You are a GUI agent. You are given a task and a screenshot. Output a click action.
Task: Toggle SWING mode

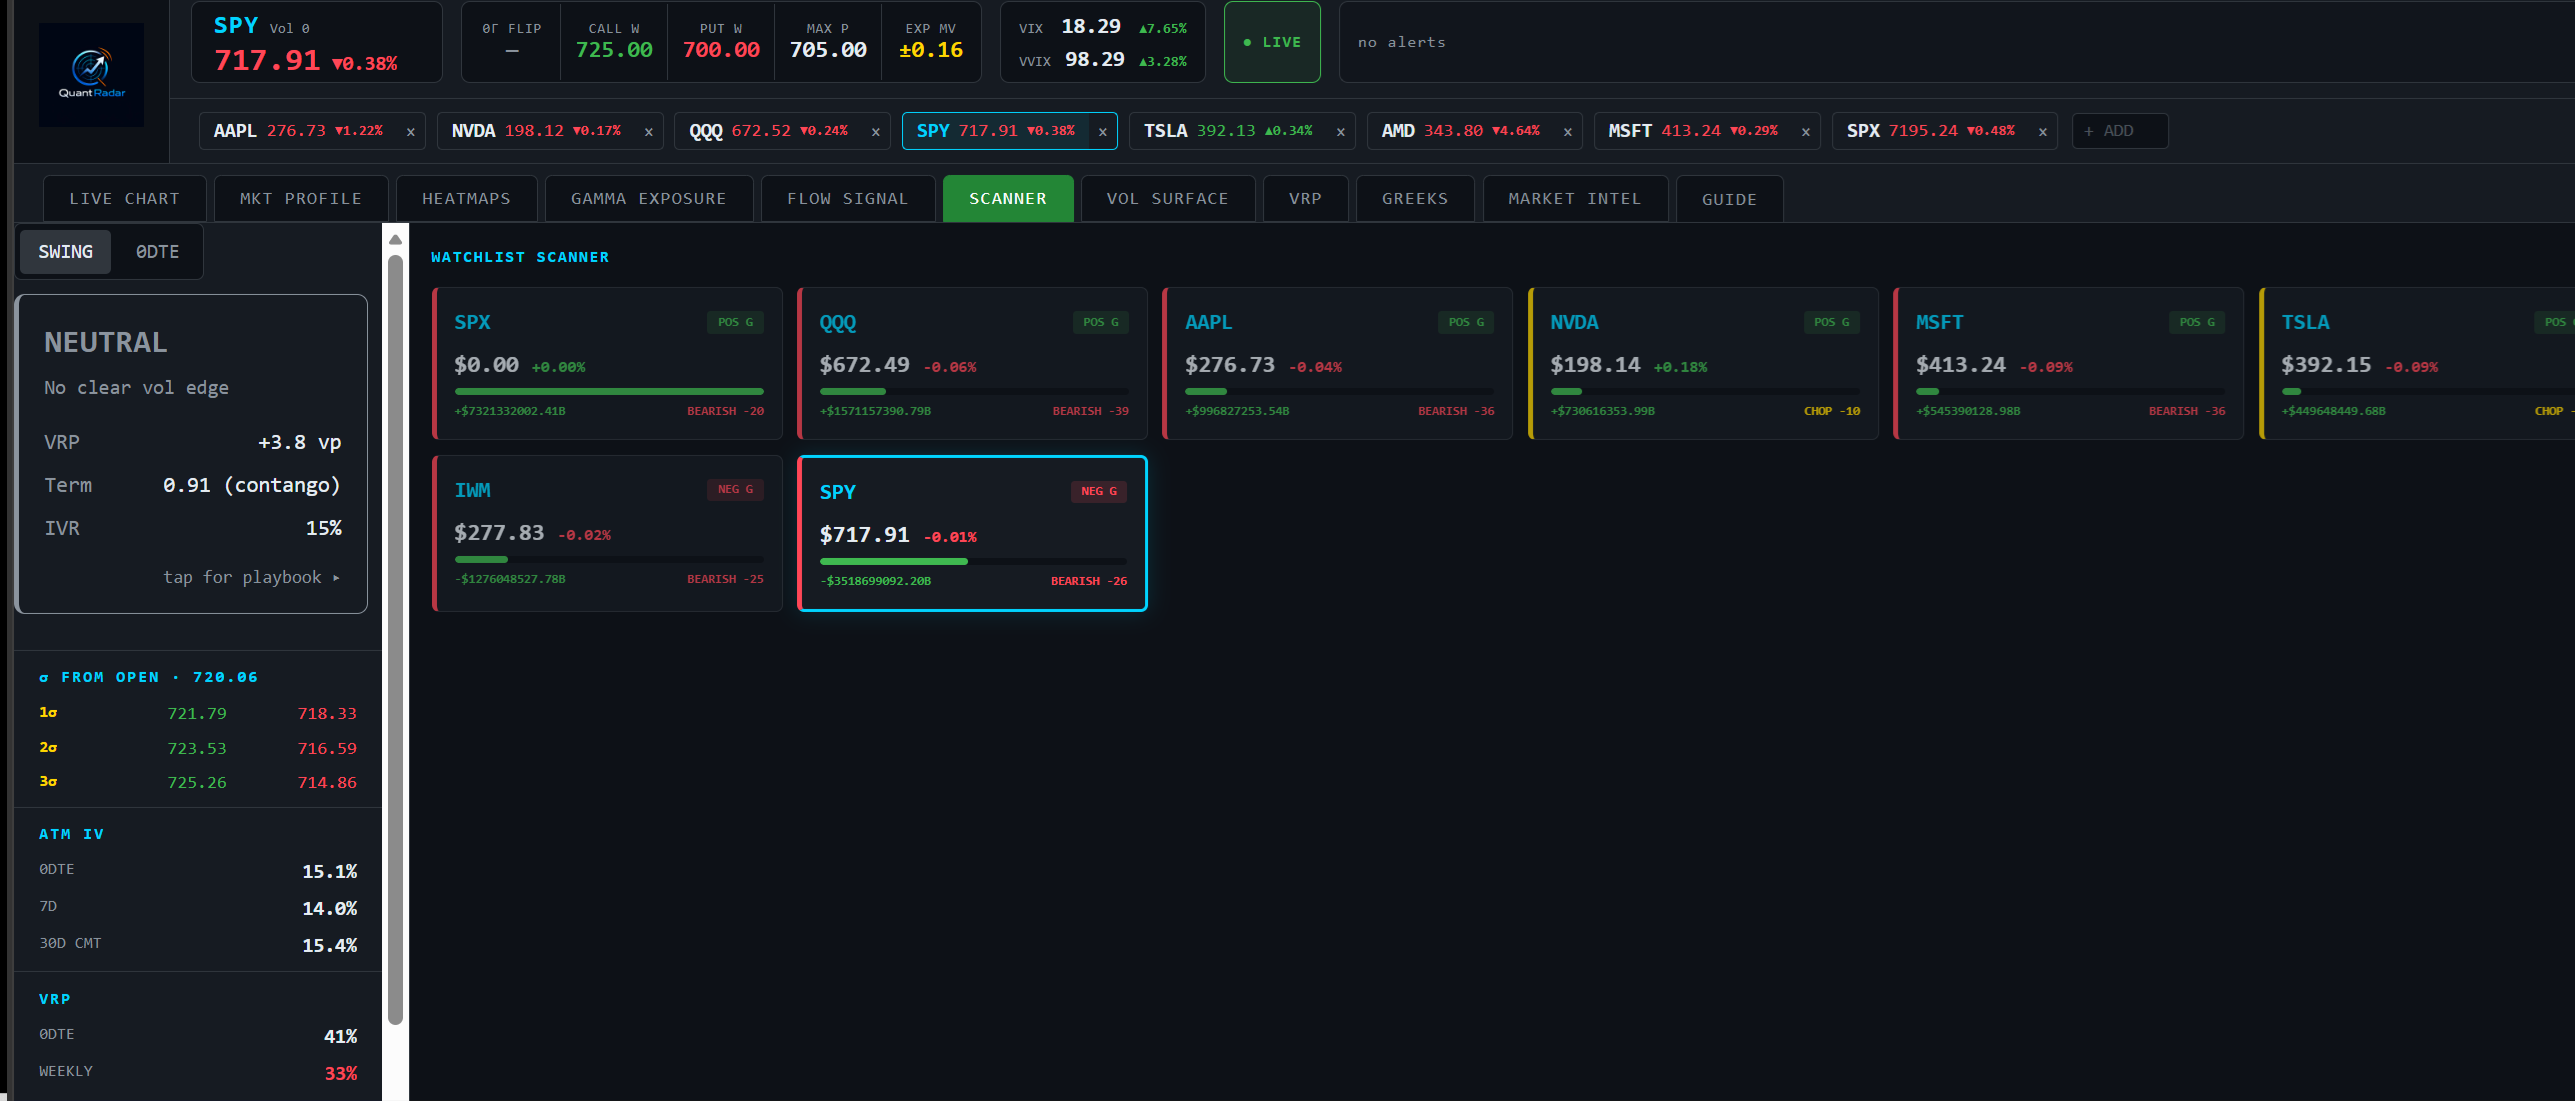click(x=66, y=252)
